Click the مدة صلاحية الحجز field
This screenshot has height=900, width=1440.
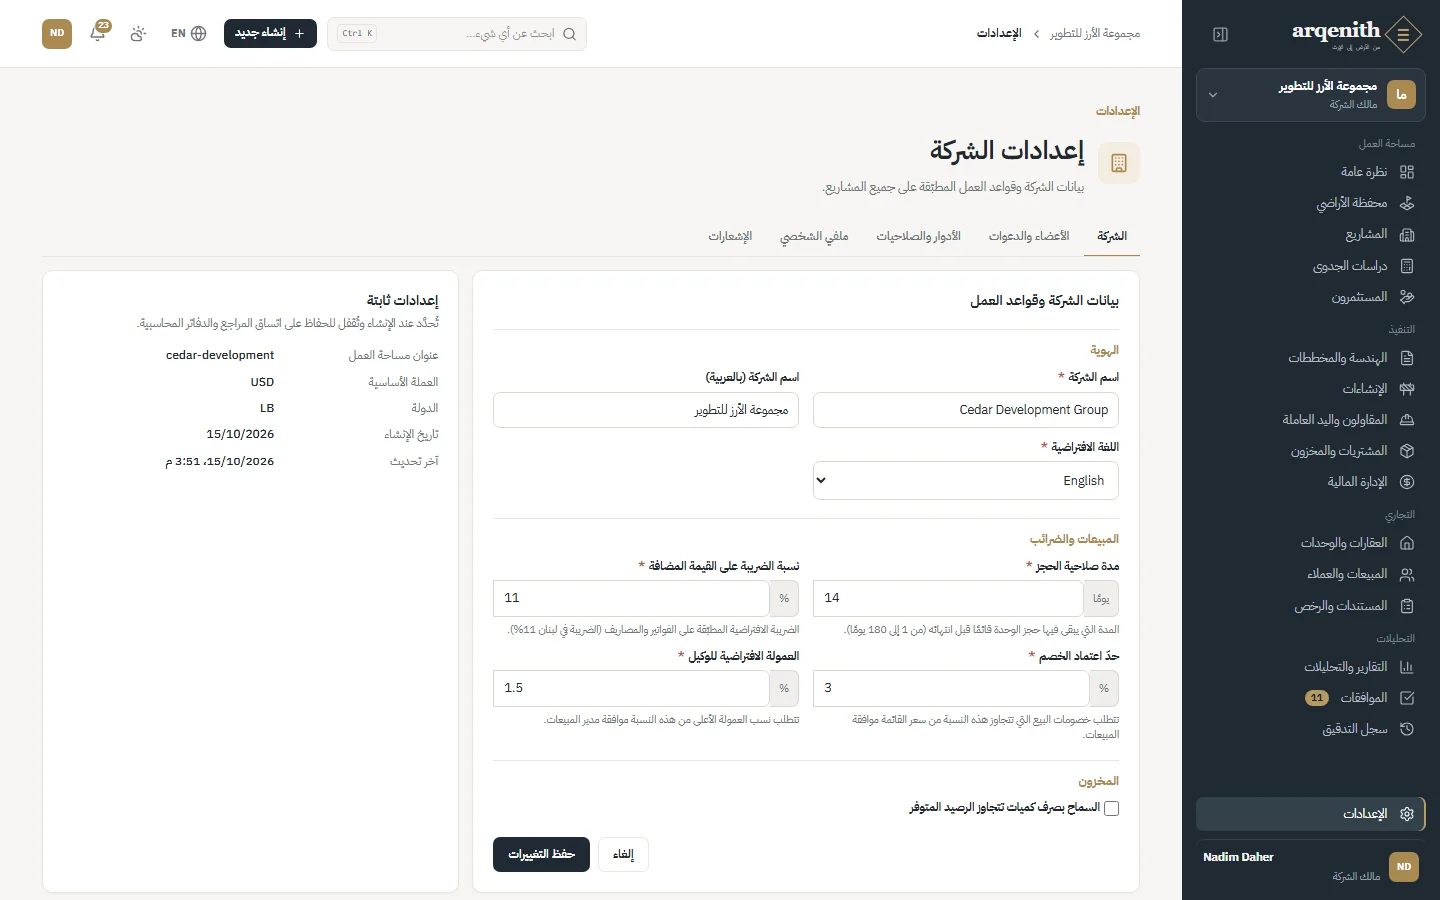click(x=949, y=598)
